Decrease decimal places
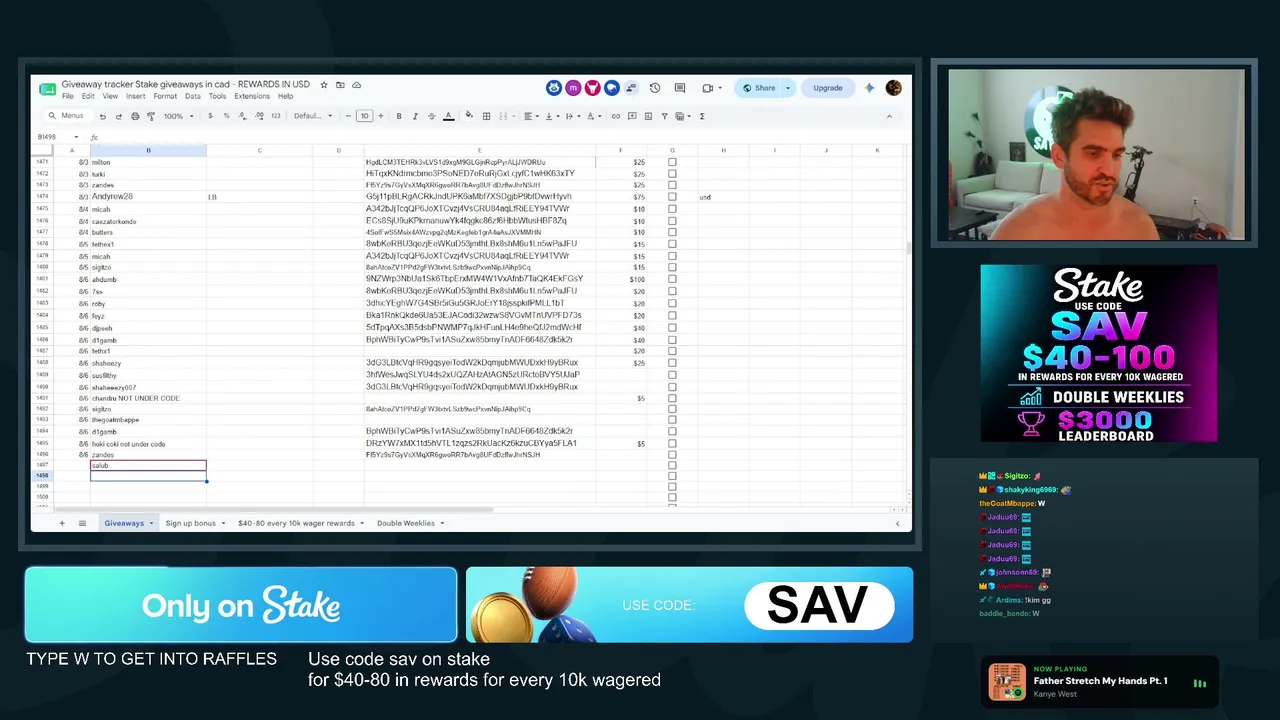This screenshot has width=1280, height=720. click(x=242, y=116)
